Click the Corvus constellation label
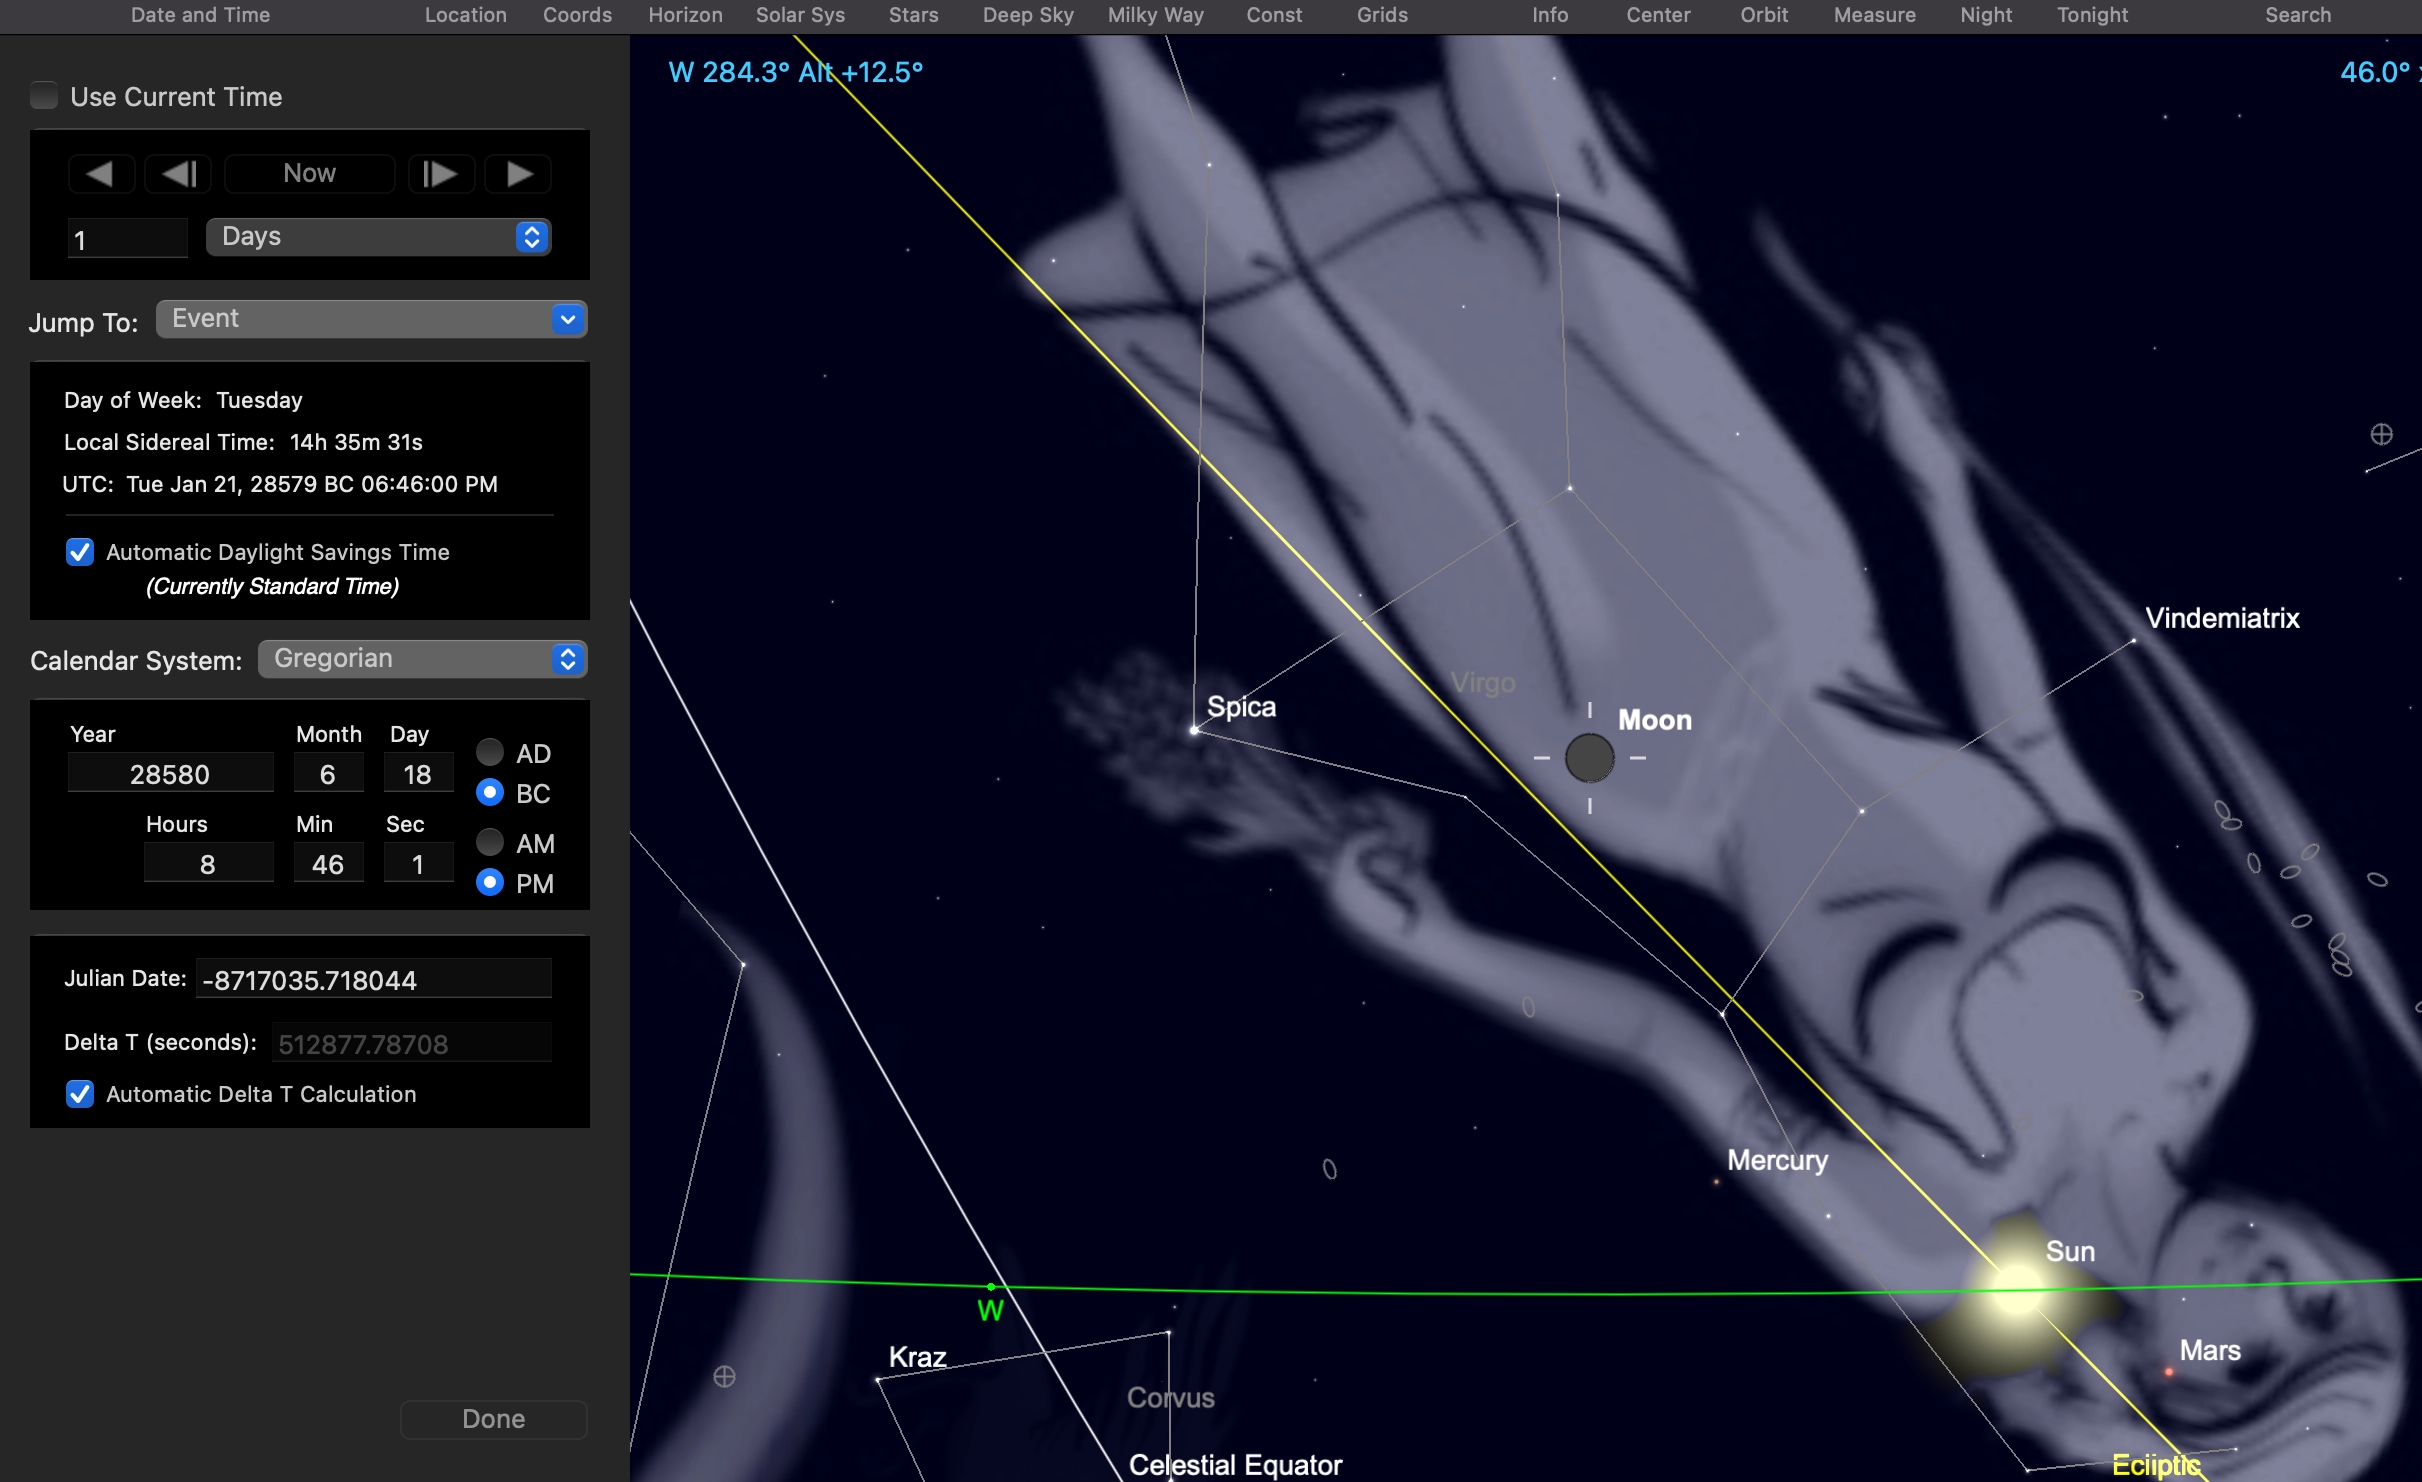Image resolution: width=2422 pixels, height=1482 pixels. (1171, 1398)
